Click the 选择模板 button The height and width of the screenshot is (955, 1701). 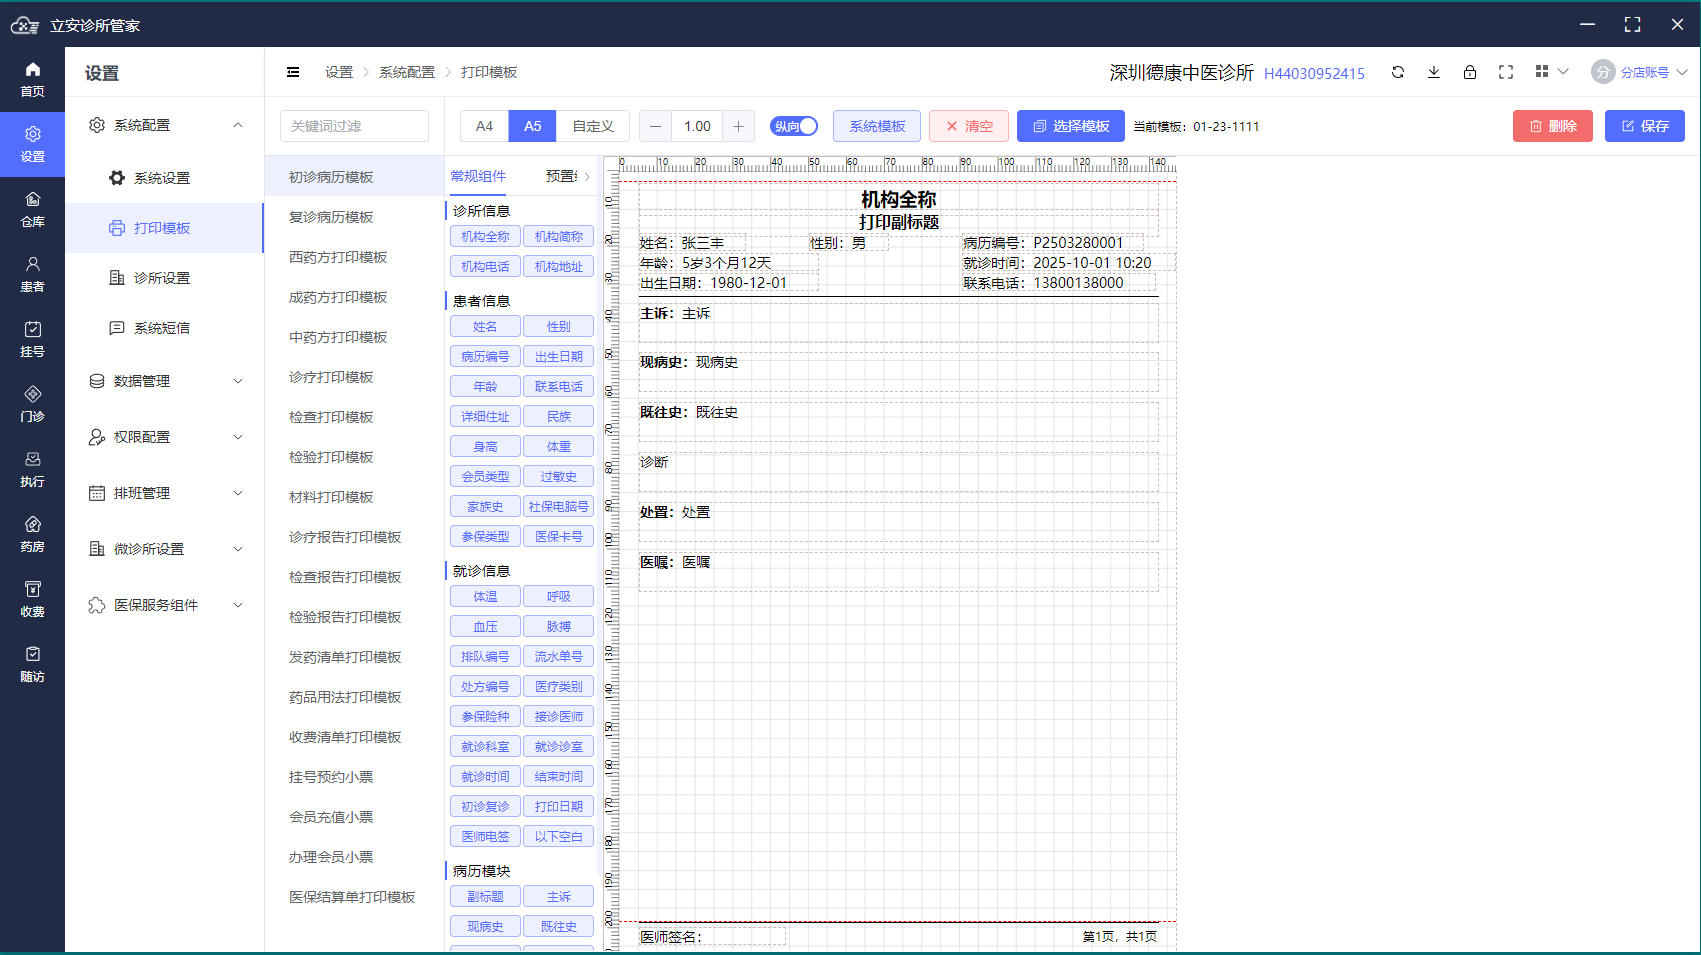coord(1071,126)
